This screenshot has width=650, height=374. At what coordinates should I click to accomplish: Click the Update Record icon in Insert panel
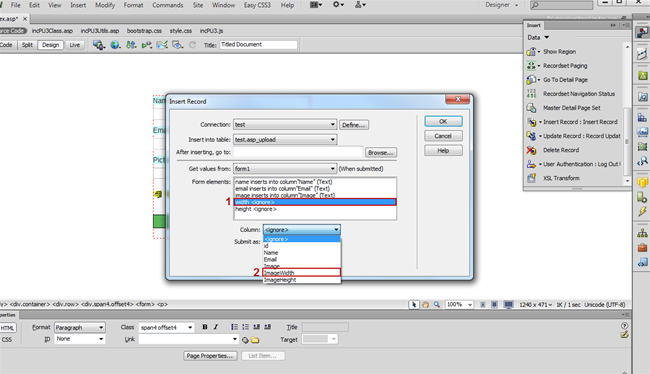pyautogui.click(x=531, y=136)
